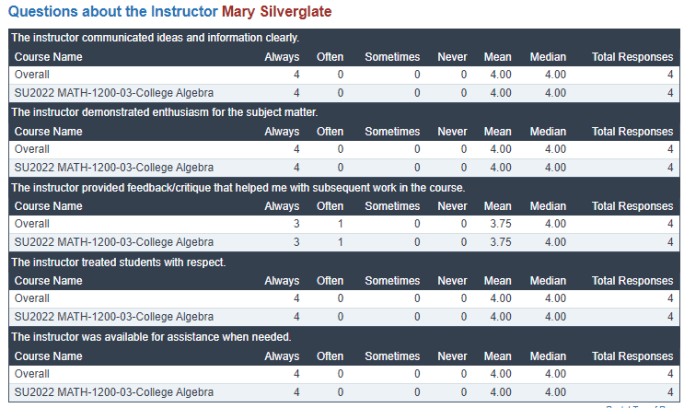Click 'Sometimes' column header under communicated ideas question
Screen dimensions: 684x408
tap(392, 57)
